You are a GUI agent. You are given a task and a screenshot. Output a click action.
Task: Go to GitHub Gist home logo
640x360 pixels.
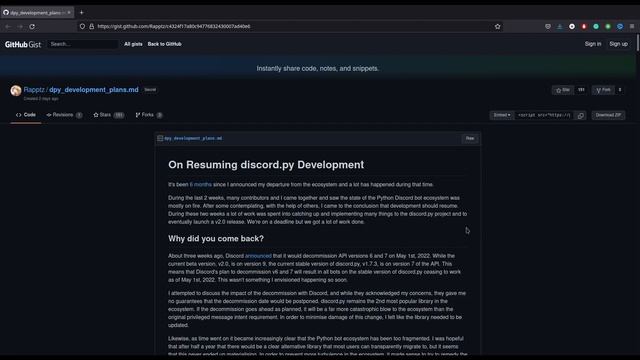click(23, 44)
